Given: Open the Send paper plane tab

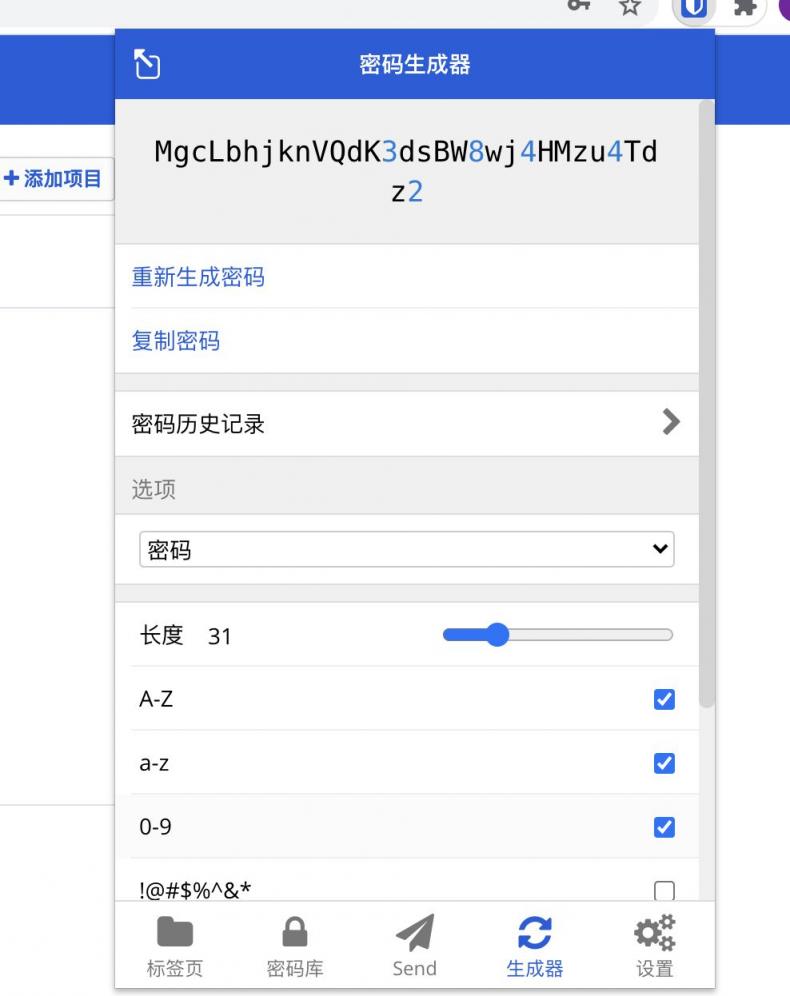Looking at the screenshot, I should point(415,945).
